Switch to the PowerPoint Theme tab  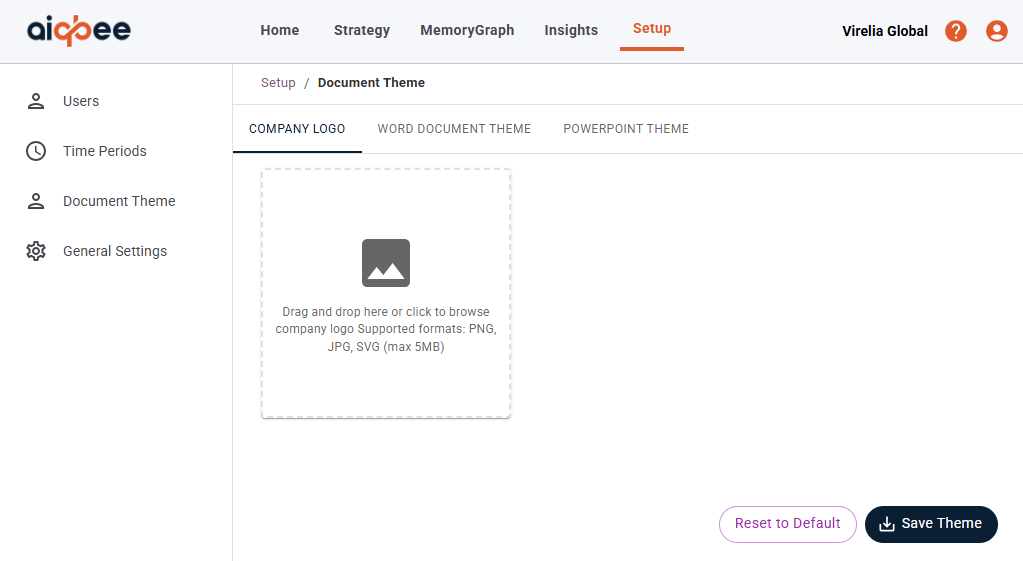(x=626, y=129)
